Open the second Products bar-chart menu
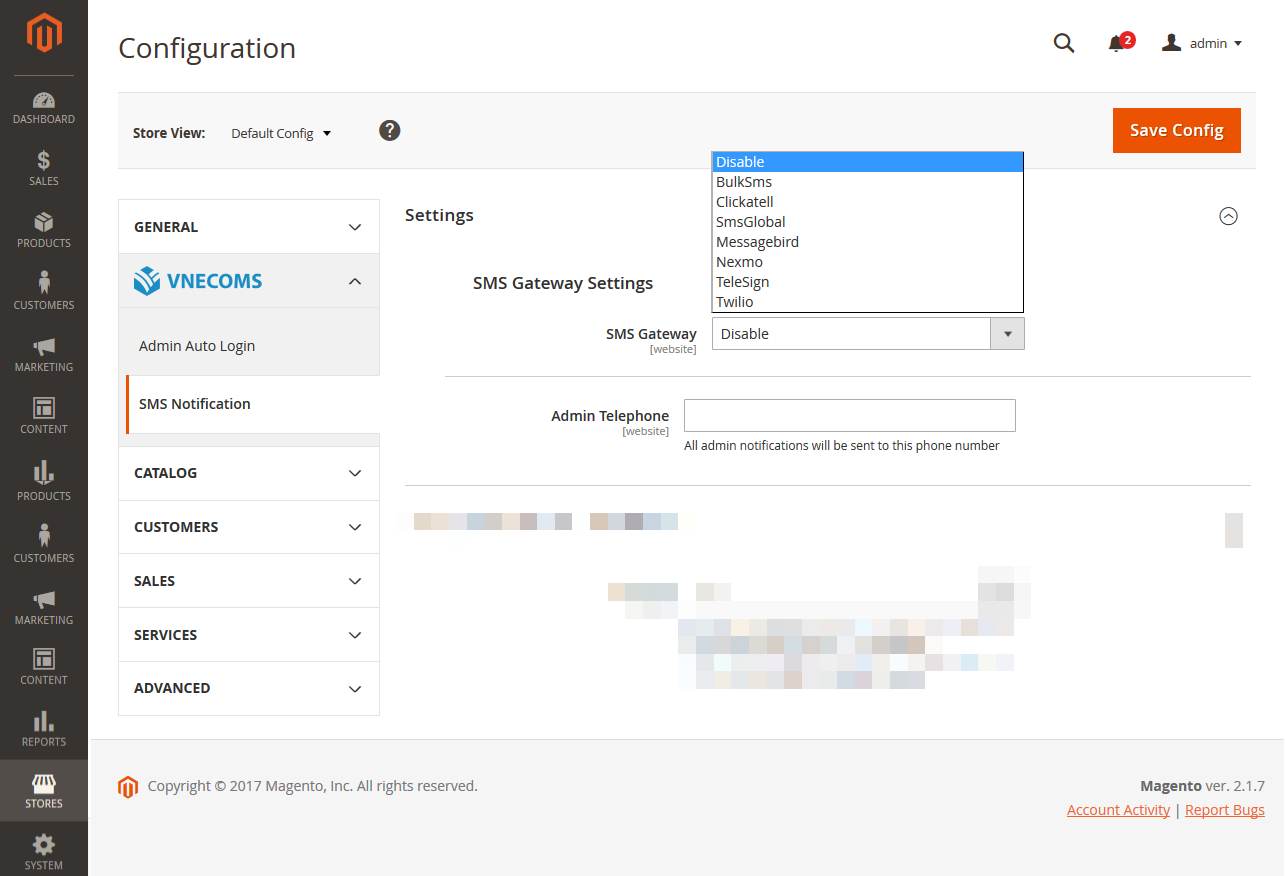 tap(44, 481)
